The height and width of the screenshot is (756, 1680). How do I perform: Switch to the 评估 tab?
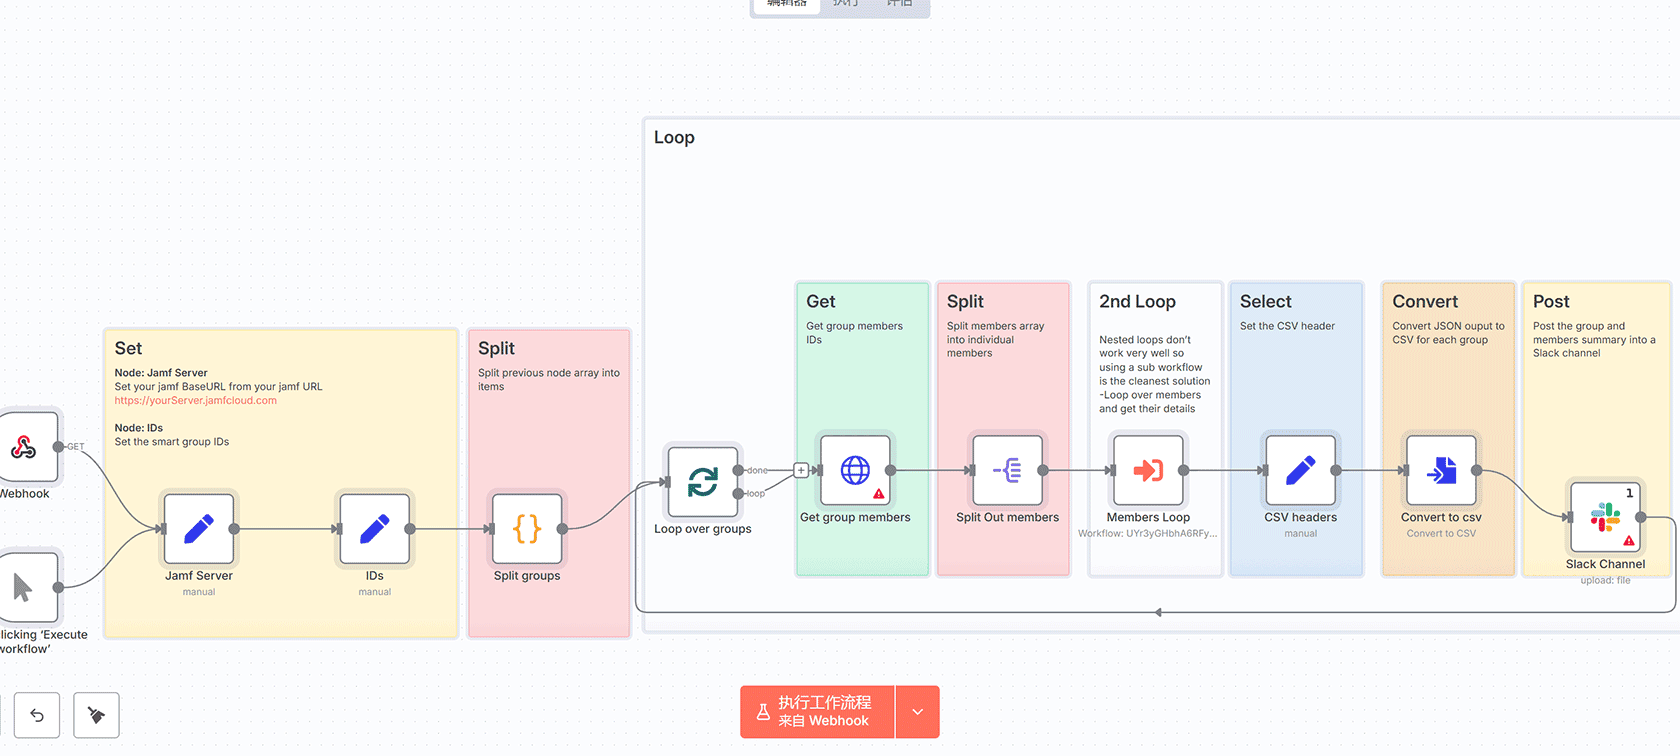tap(899, 4)
